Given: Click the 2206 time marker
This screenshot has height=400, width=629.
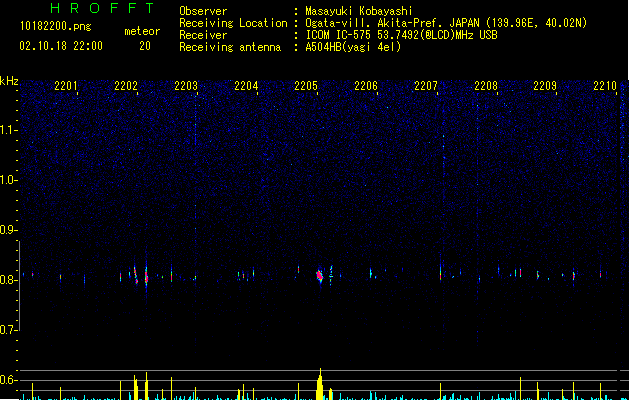Looking at the screenshot, I should [x=366, y=86].
